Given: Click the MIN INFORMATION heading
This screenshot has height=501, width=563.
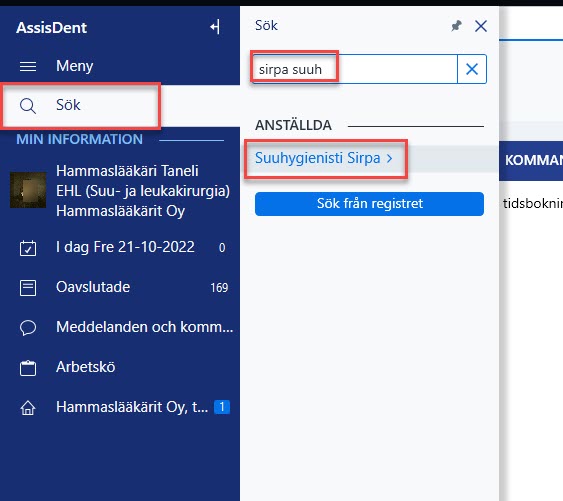Looking at the screenshot, I should coord(79,139).
